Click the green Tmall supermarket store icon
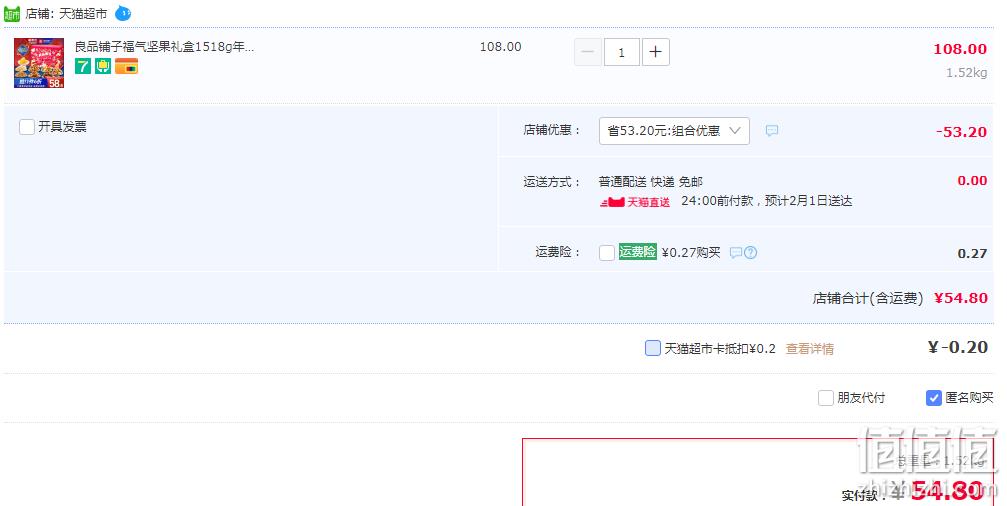The width and height of the screenshot is (1007, 506). point(12,13)
